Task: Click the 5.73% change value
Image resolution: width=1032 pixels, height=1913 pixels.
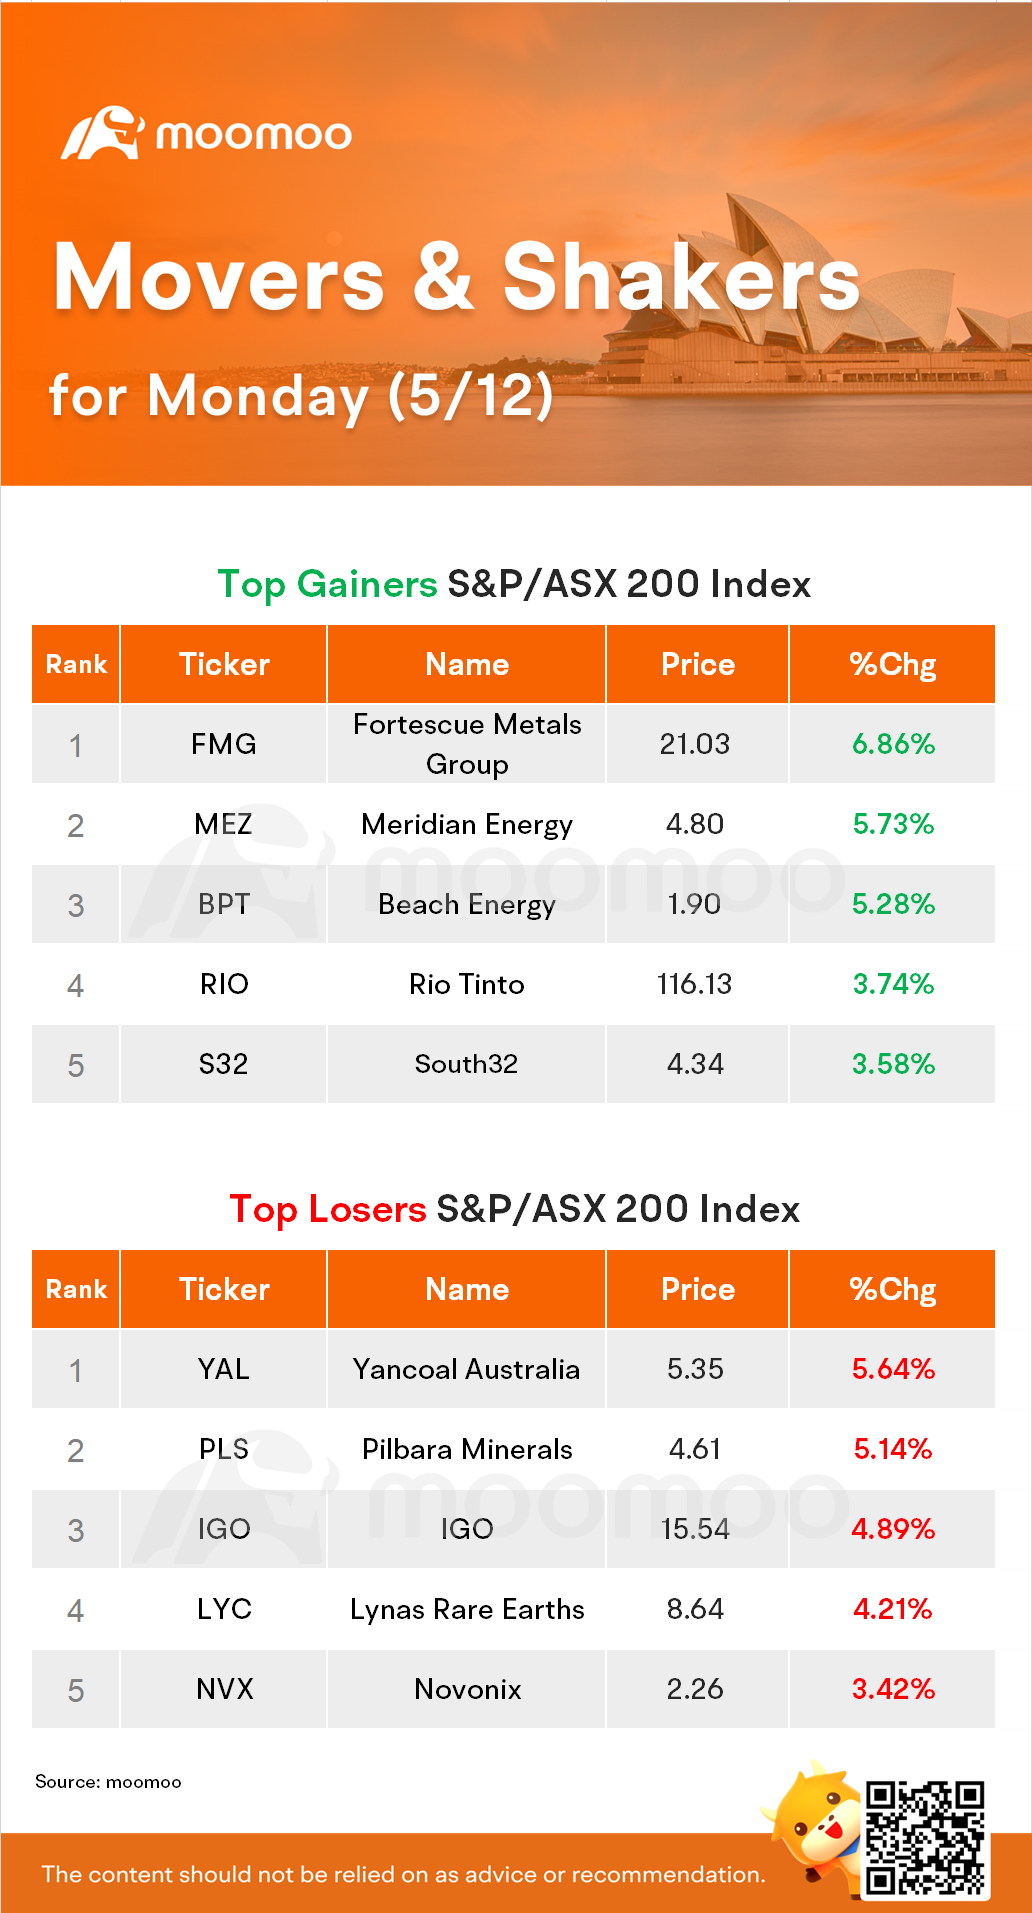Action: click(x=893, y=824)
